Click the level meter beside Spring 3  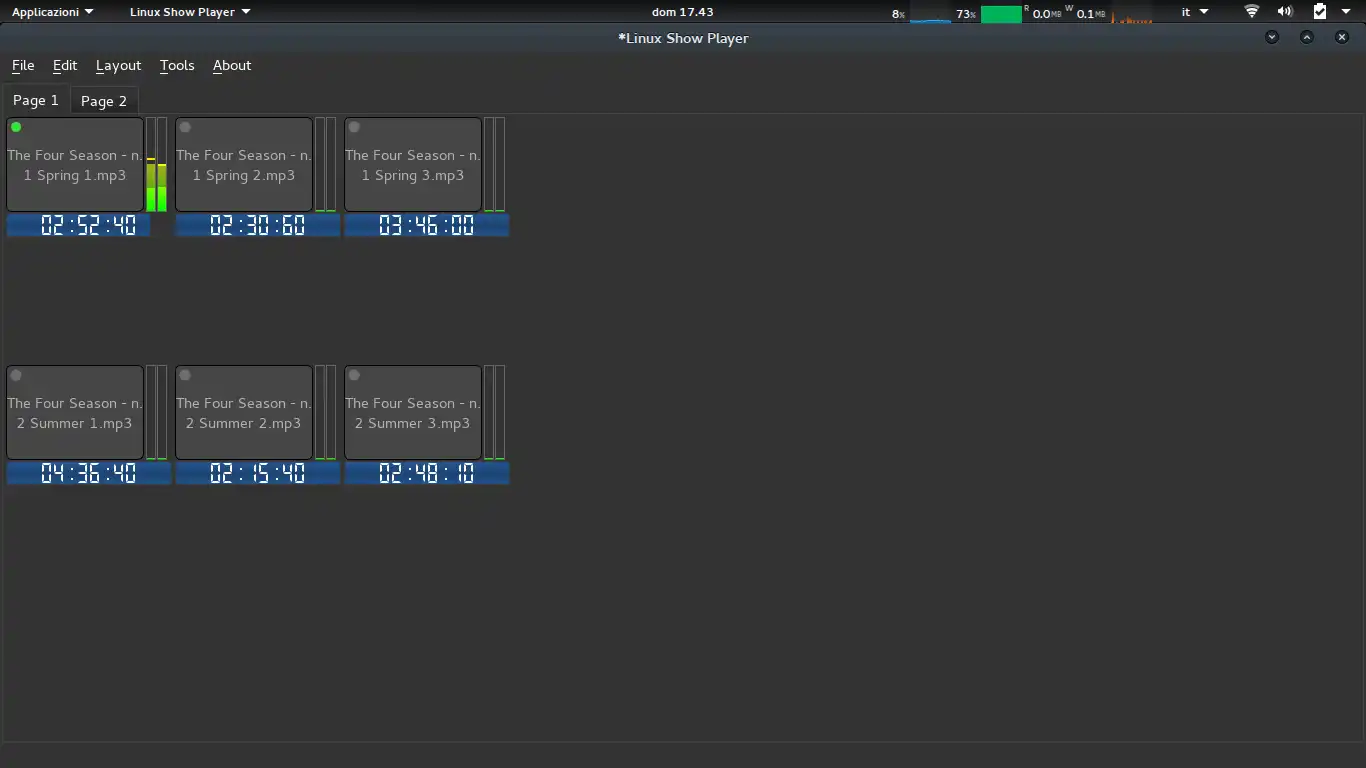pyautogui.click(x=495, y=165)
